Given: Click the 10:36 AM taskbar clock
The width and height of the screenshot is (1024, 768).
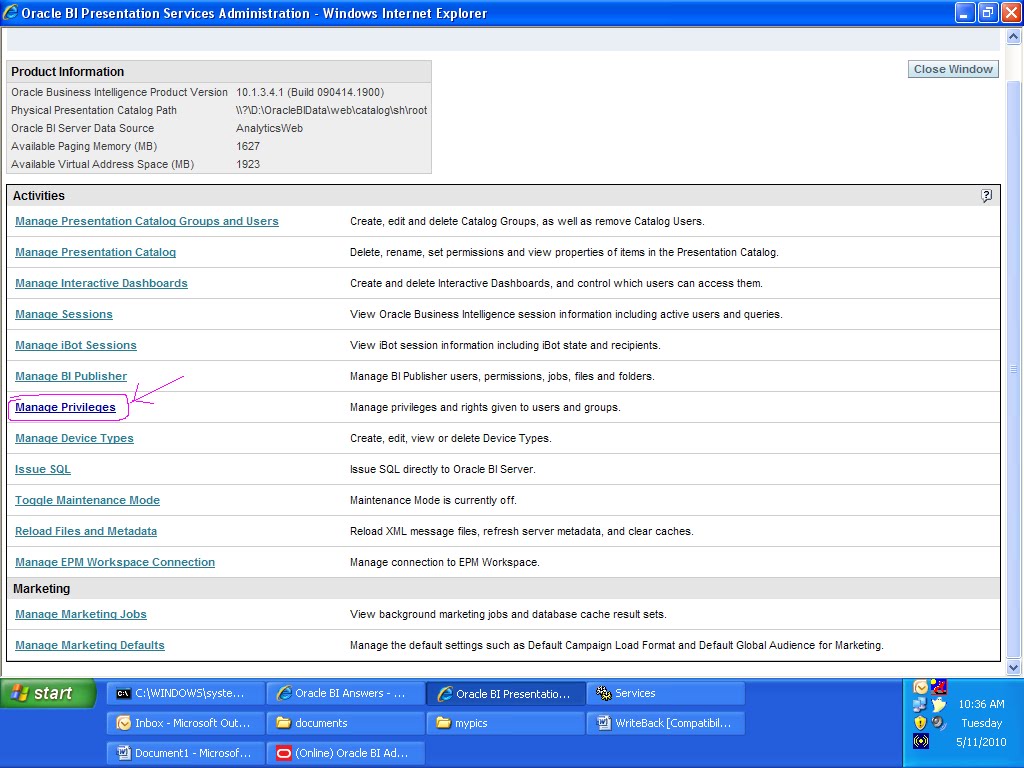Looking at the screenshot, I should click(x=981, y=704).
